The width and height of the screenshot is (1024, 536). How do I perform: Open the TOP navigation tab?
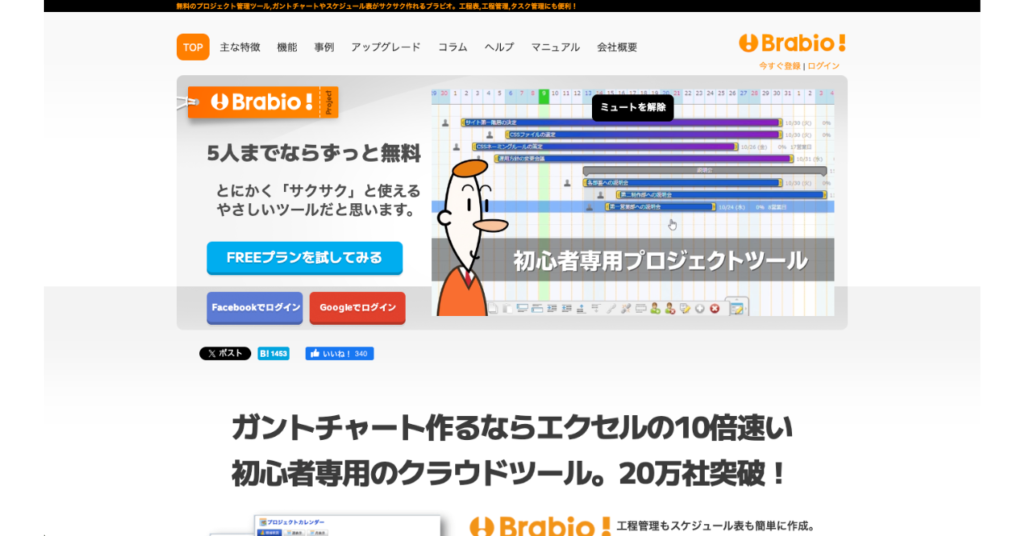(193, 47)
